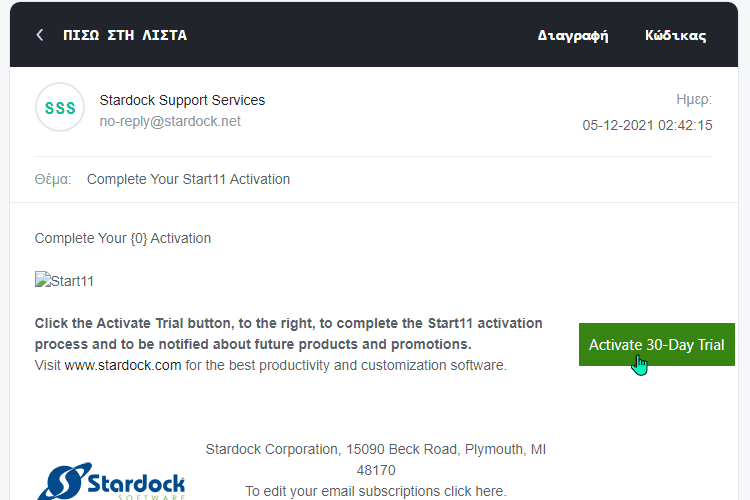Activate the 30-Day Trial green button
750x500 pixels.
[x=657, y=344]
